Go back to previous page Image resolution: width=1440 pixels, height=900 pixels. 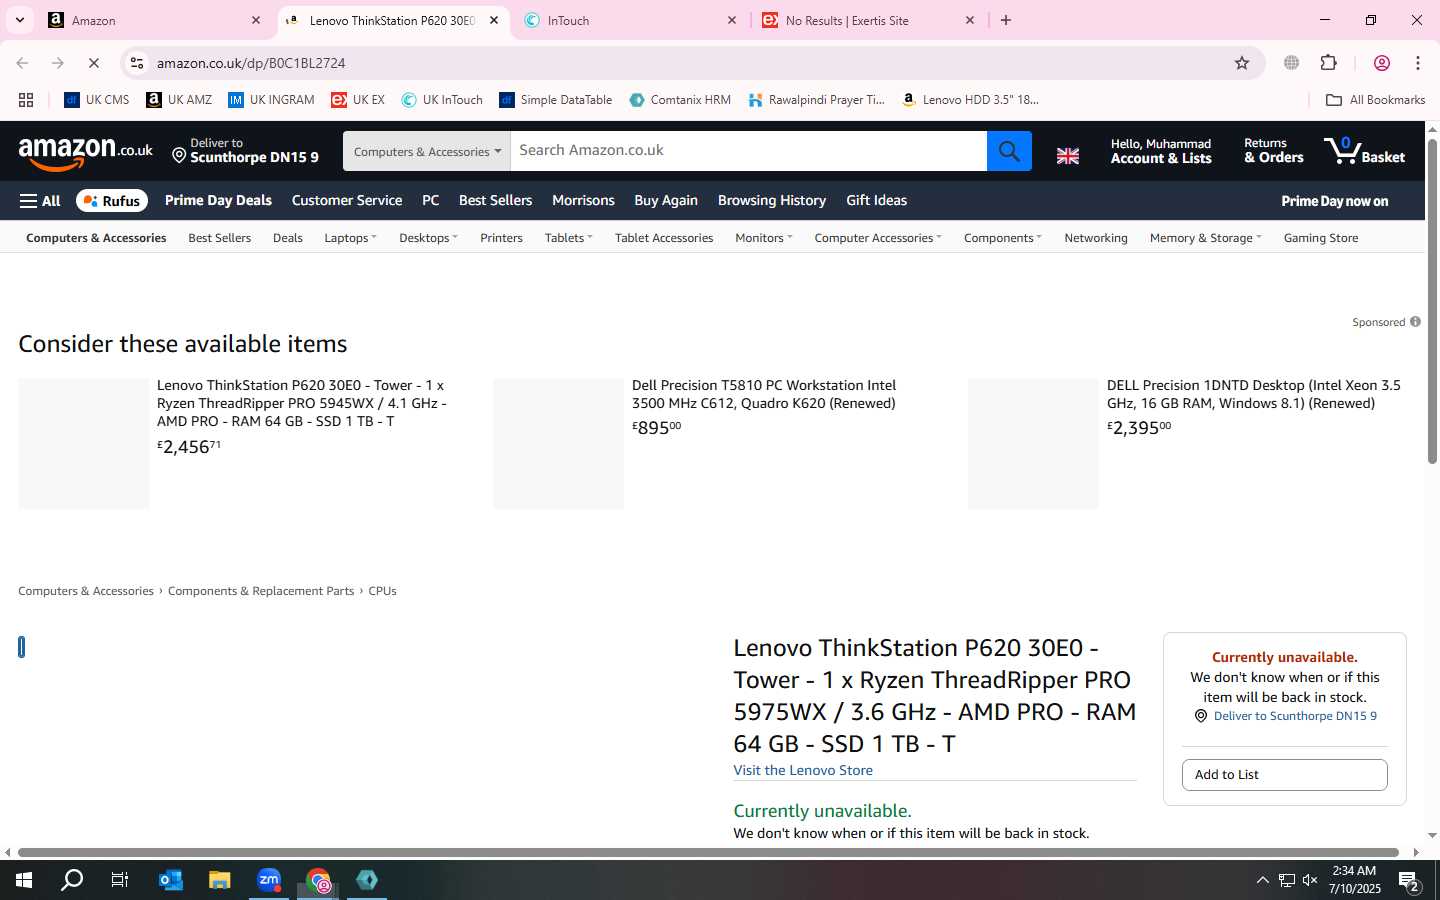(22, 63)
